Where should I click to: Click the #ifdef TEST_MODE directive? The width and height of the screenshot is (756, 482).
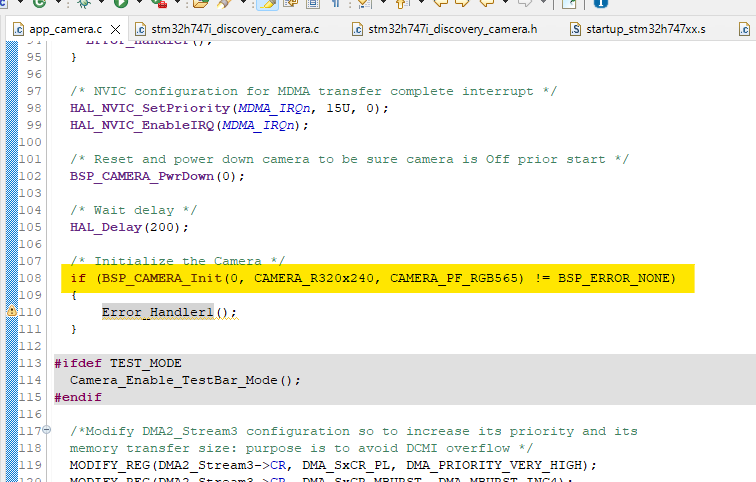click(118, 363)
